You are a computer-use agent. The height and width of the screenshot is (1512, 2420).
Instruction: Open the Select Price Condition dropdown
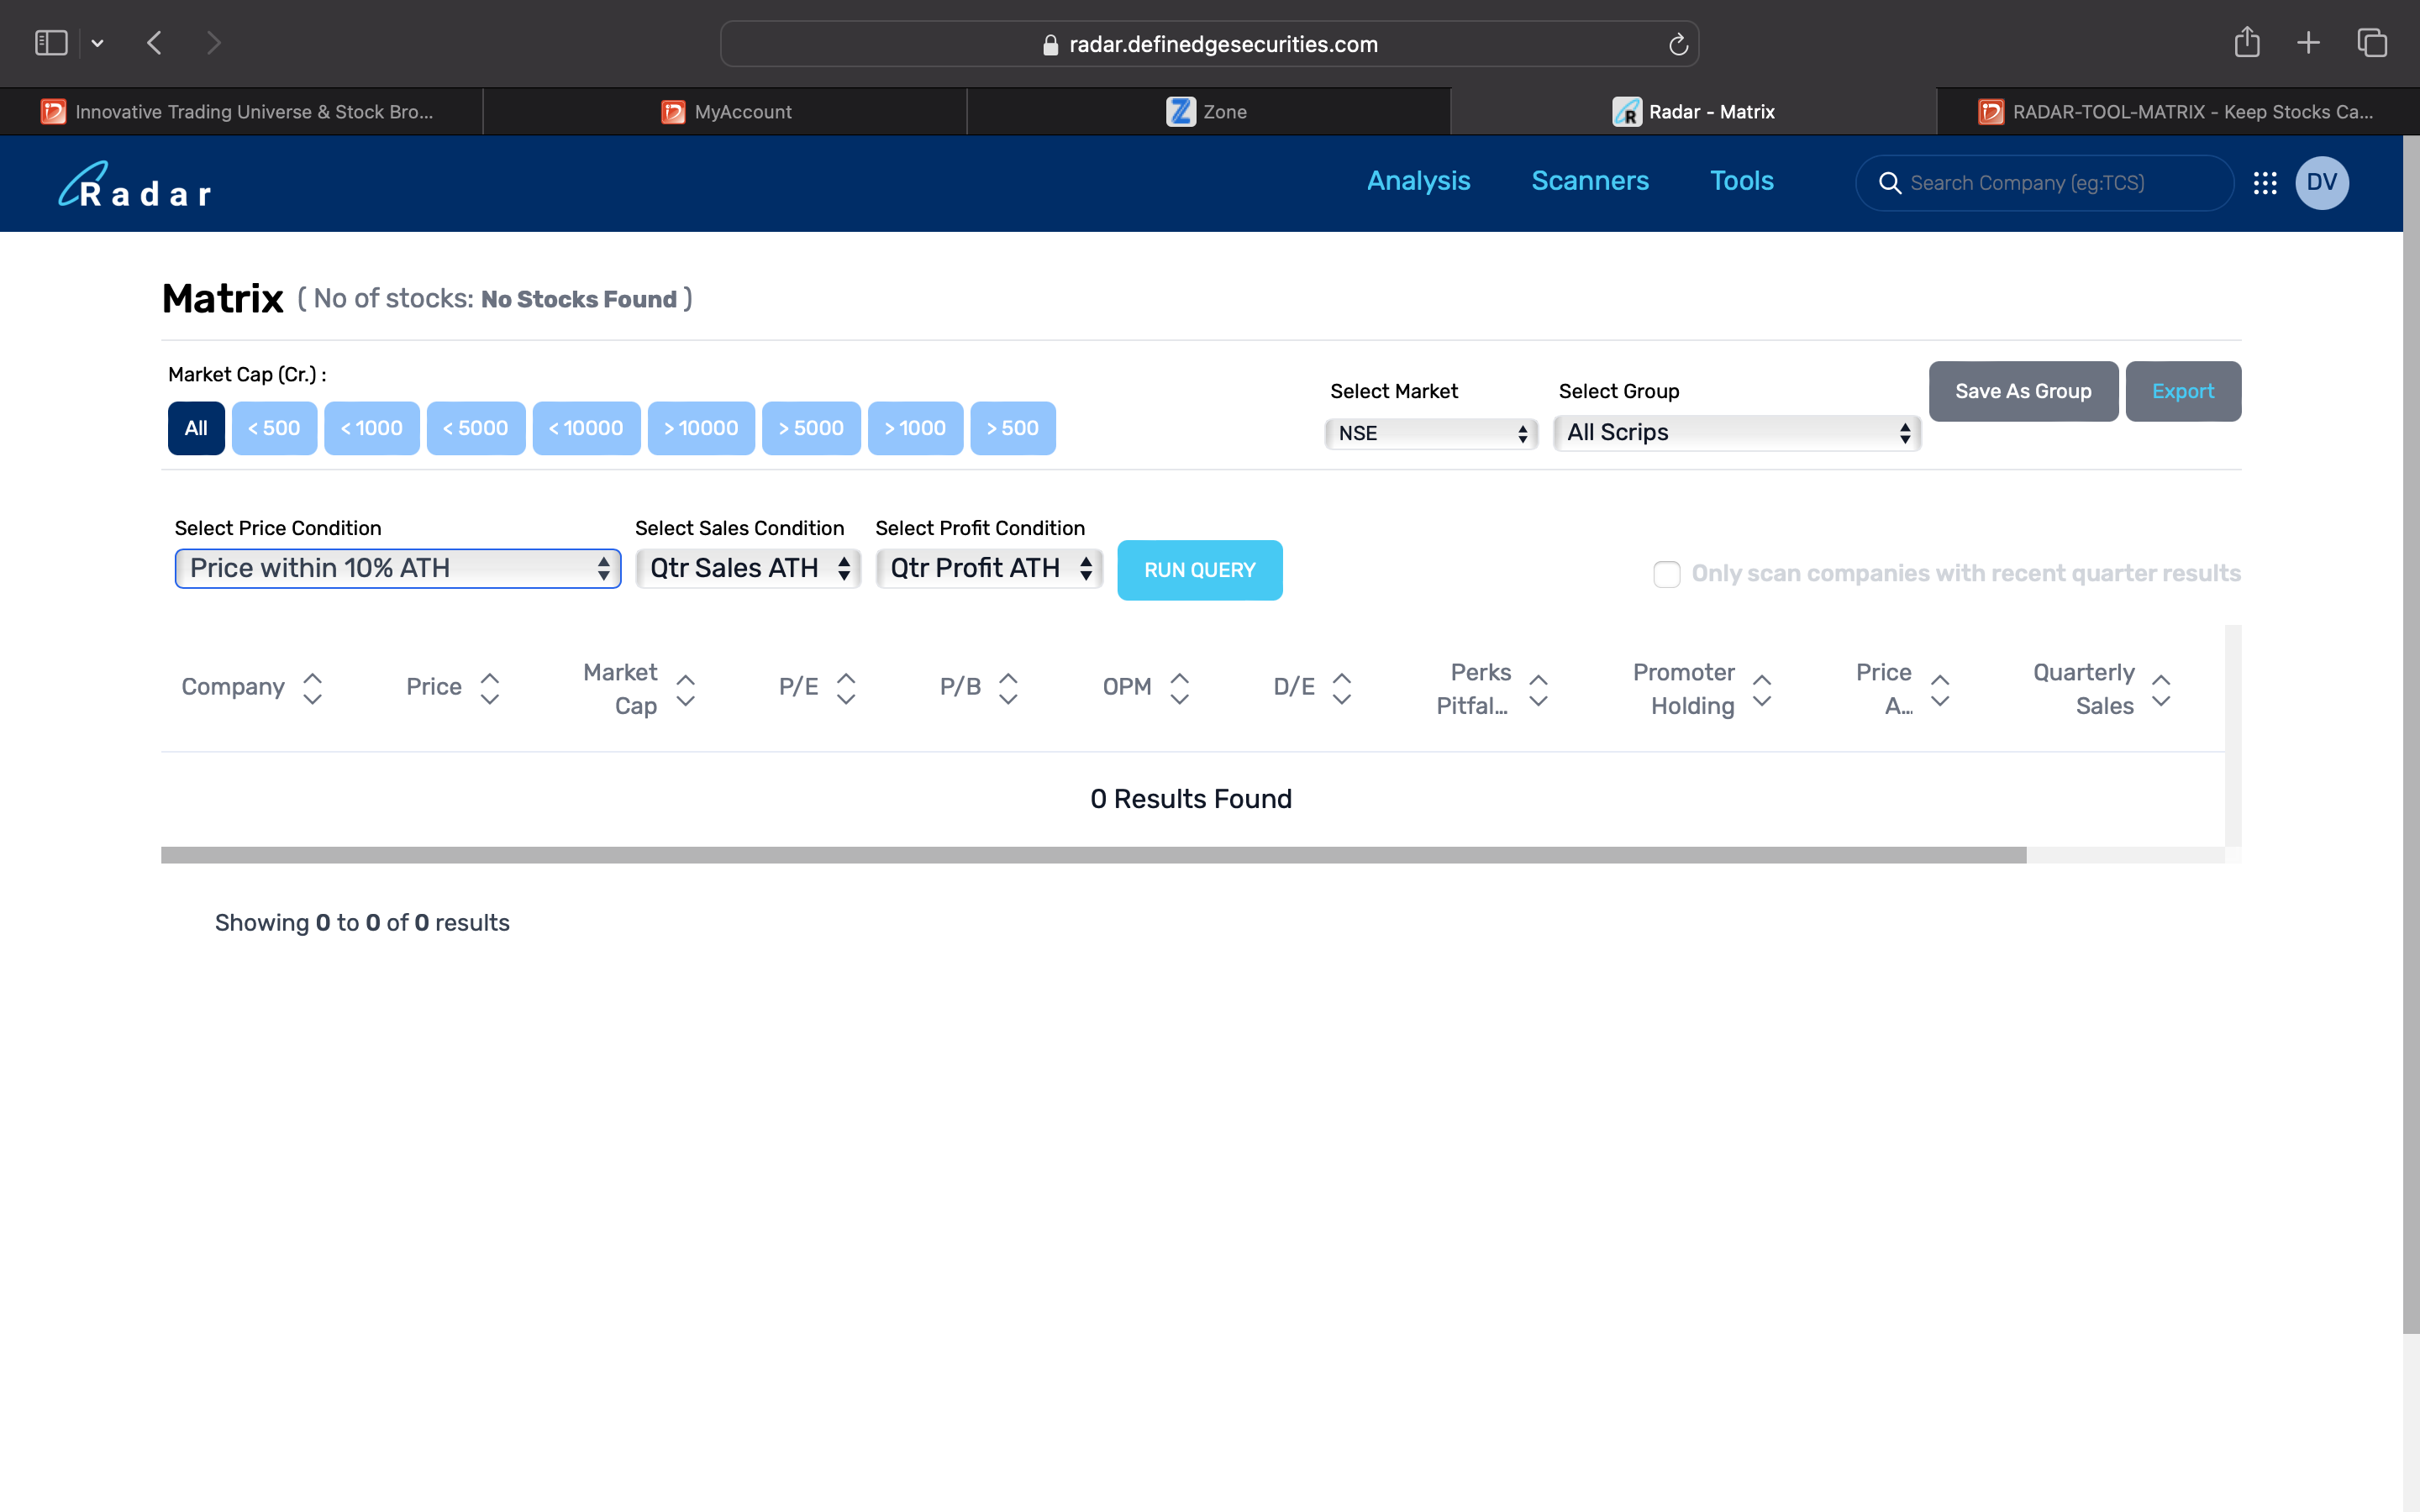397,568
